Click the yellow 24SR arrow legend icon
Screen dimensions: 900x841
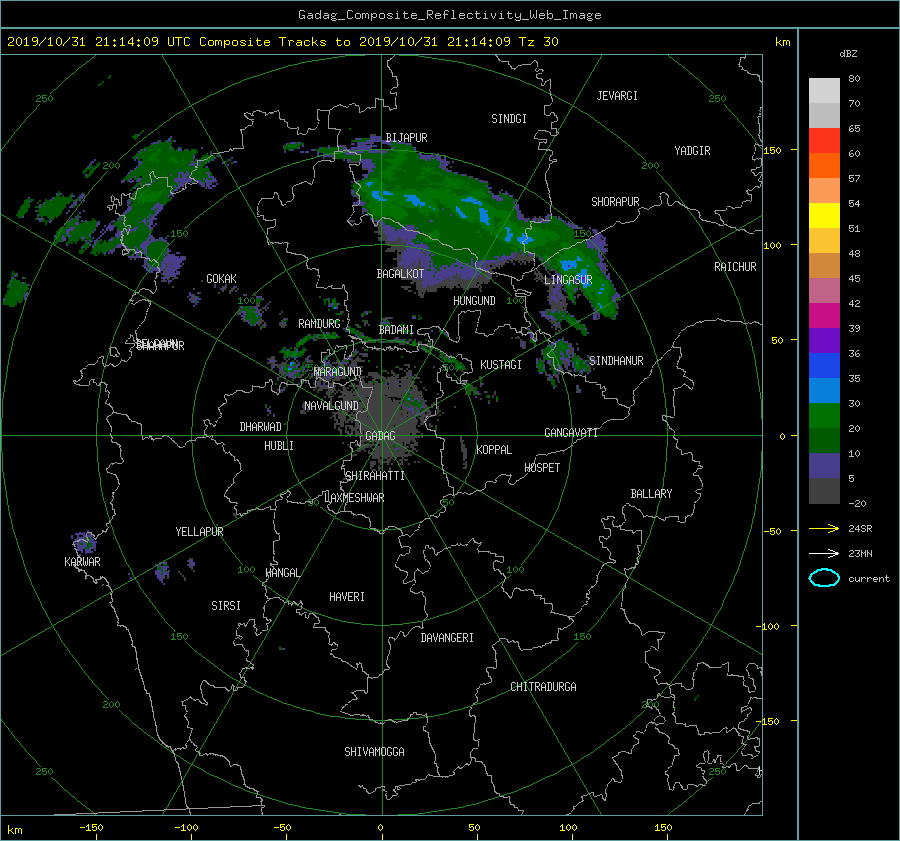point(824,528)
